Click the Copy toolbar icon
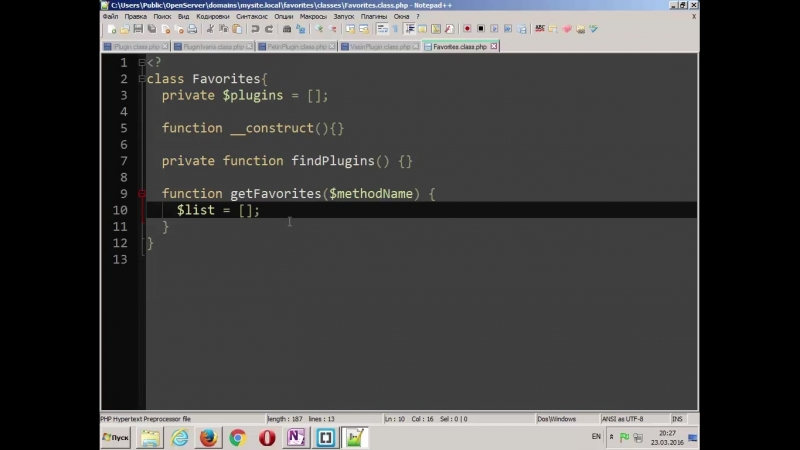This screenshot has height=450, width=800. tap(223, 29)
